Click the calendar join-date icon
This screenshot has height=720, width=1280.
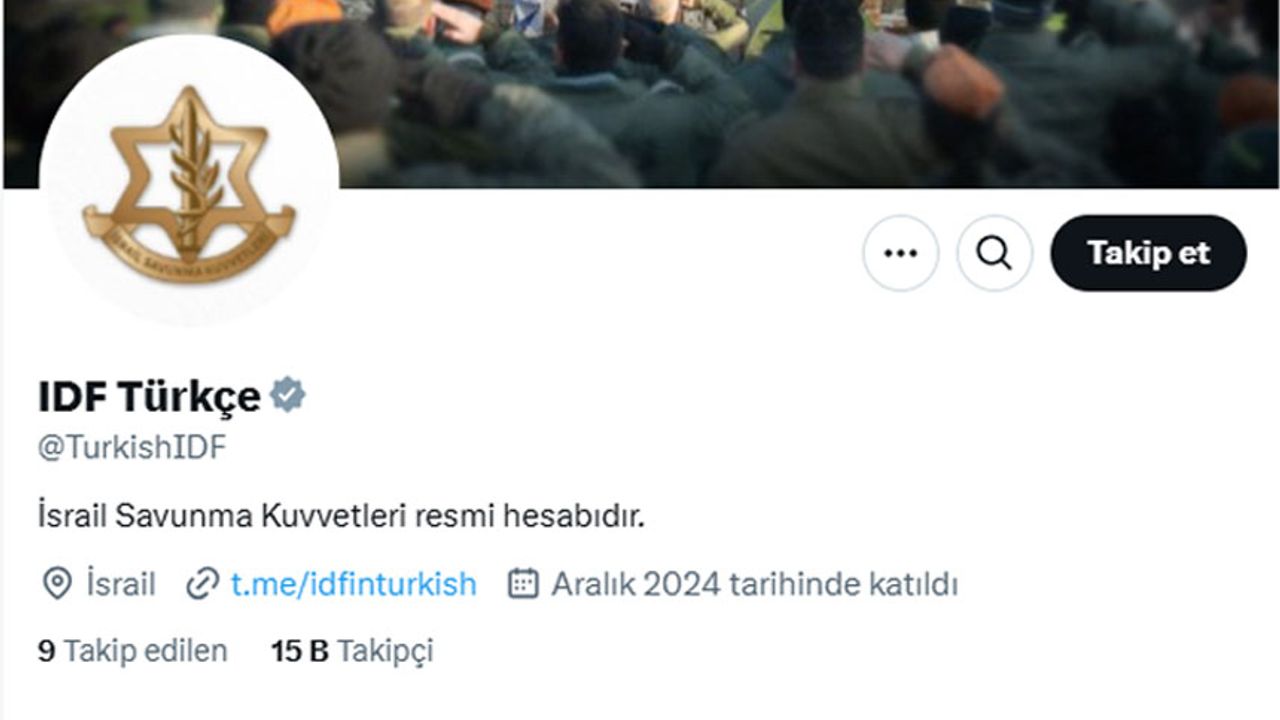coord(523,583)
